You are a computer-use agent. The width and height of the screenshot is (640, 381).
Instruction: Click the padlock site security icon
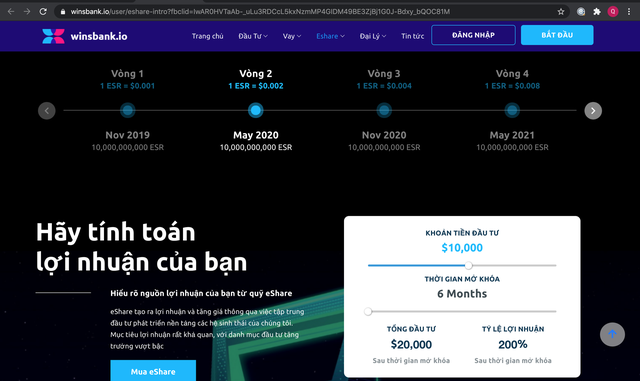(x=63, y=12)
